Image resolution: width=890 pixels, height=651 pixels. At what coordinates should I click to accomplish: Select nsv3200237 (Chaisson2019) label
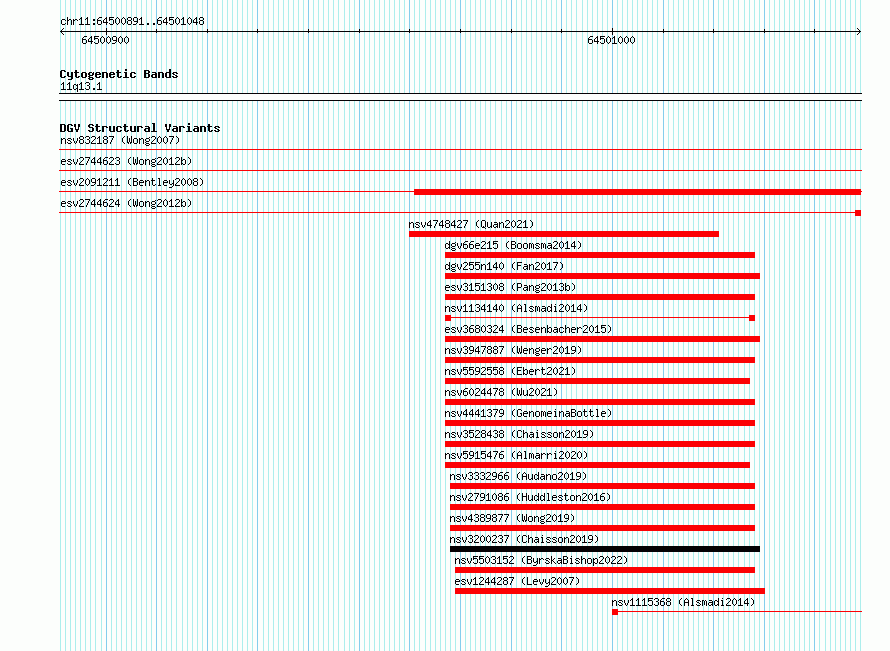pyautogui.click(x=524, y=539)
